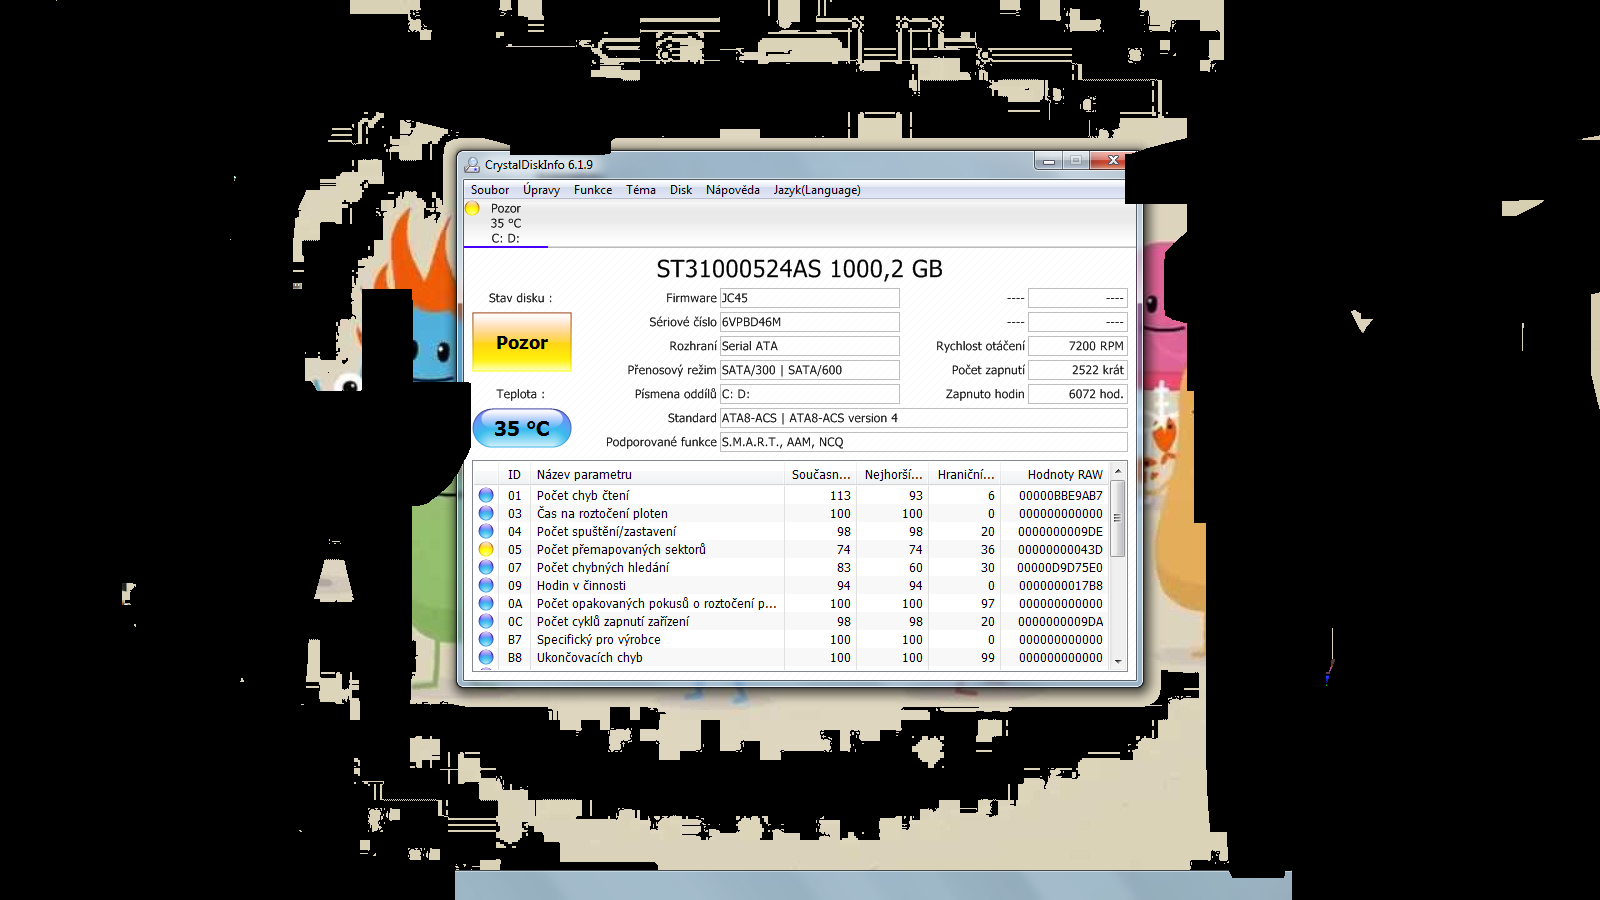Click the SMART list scrollbar thumb
This screenshot has width=1600, height=900.
(x=1118, y=518)
